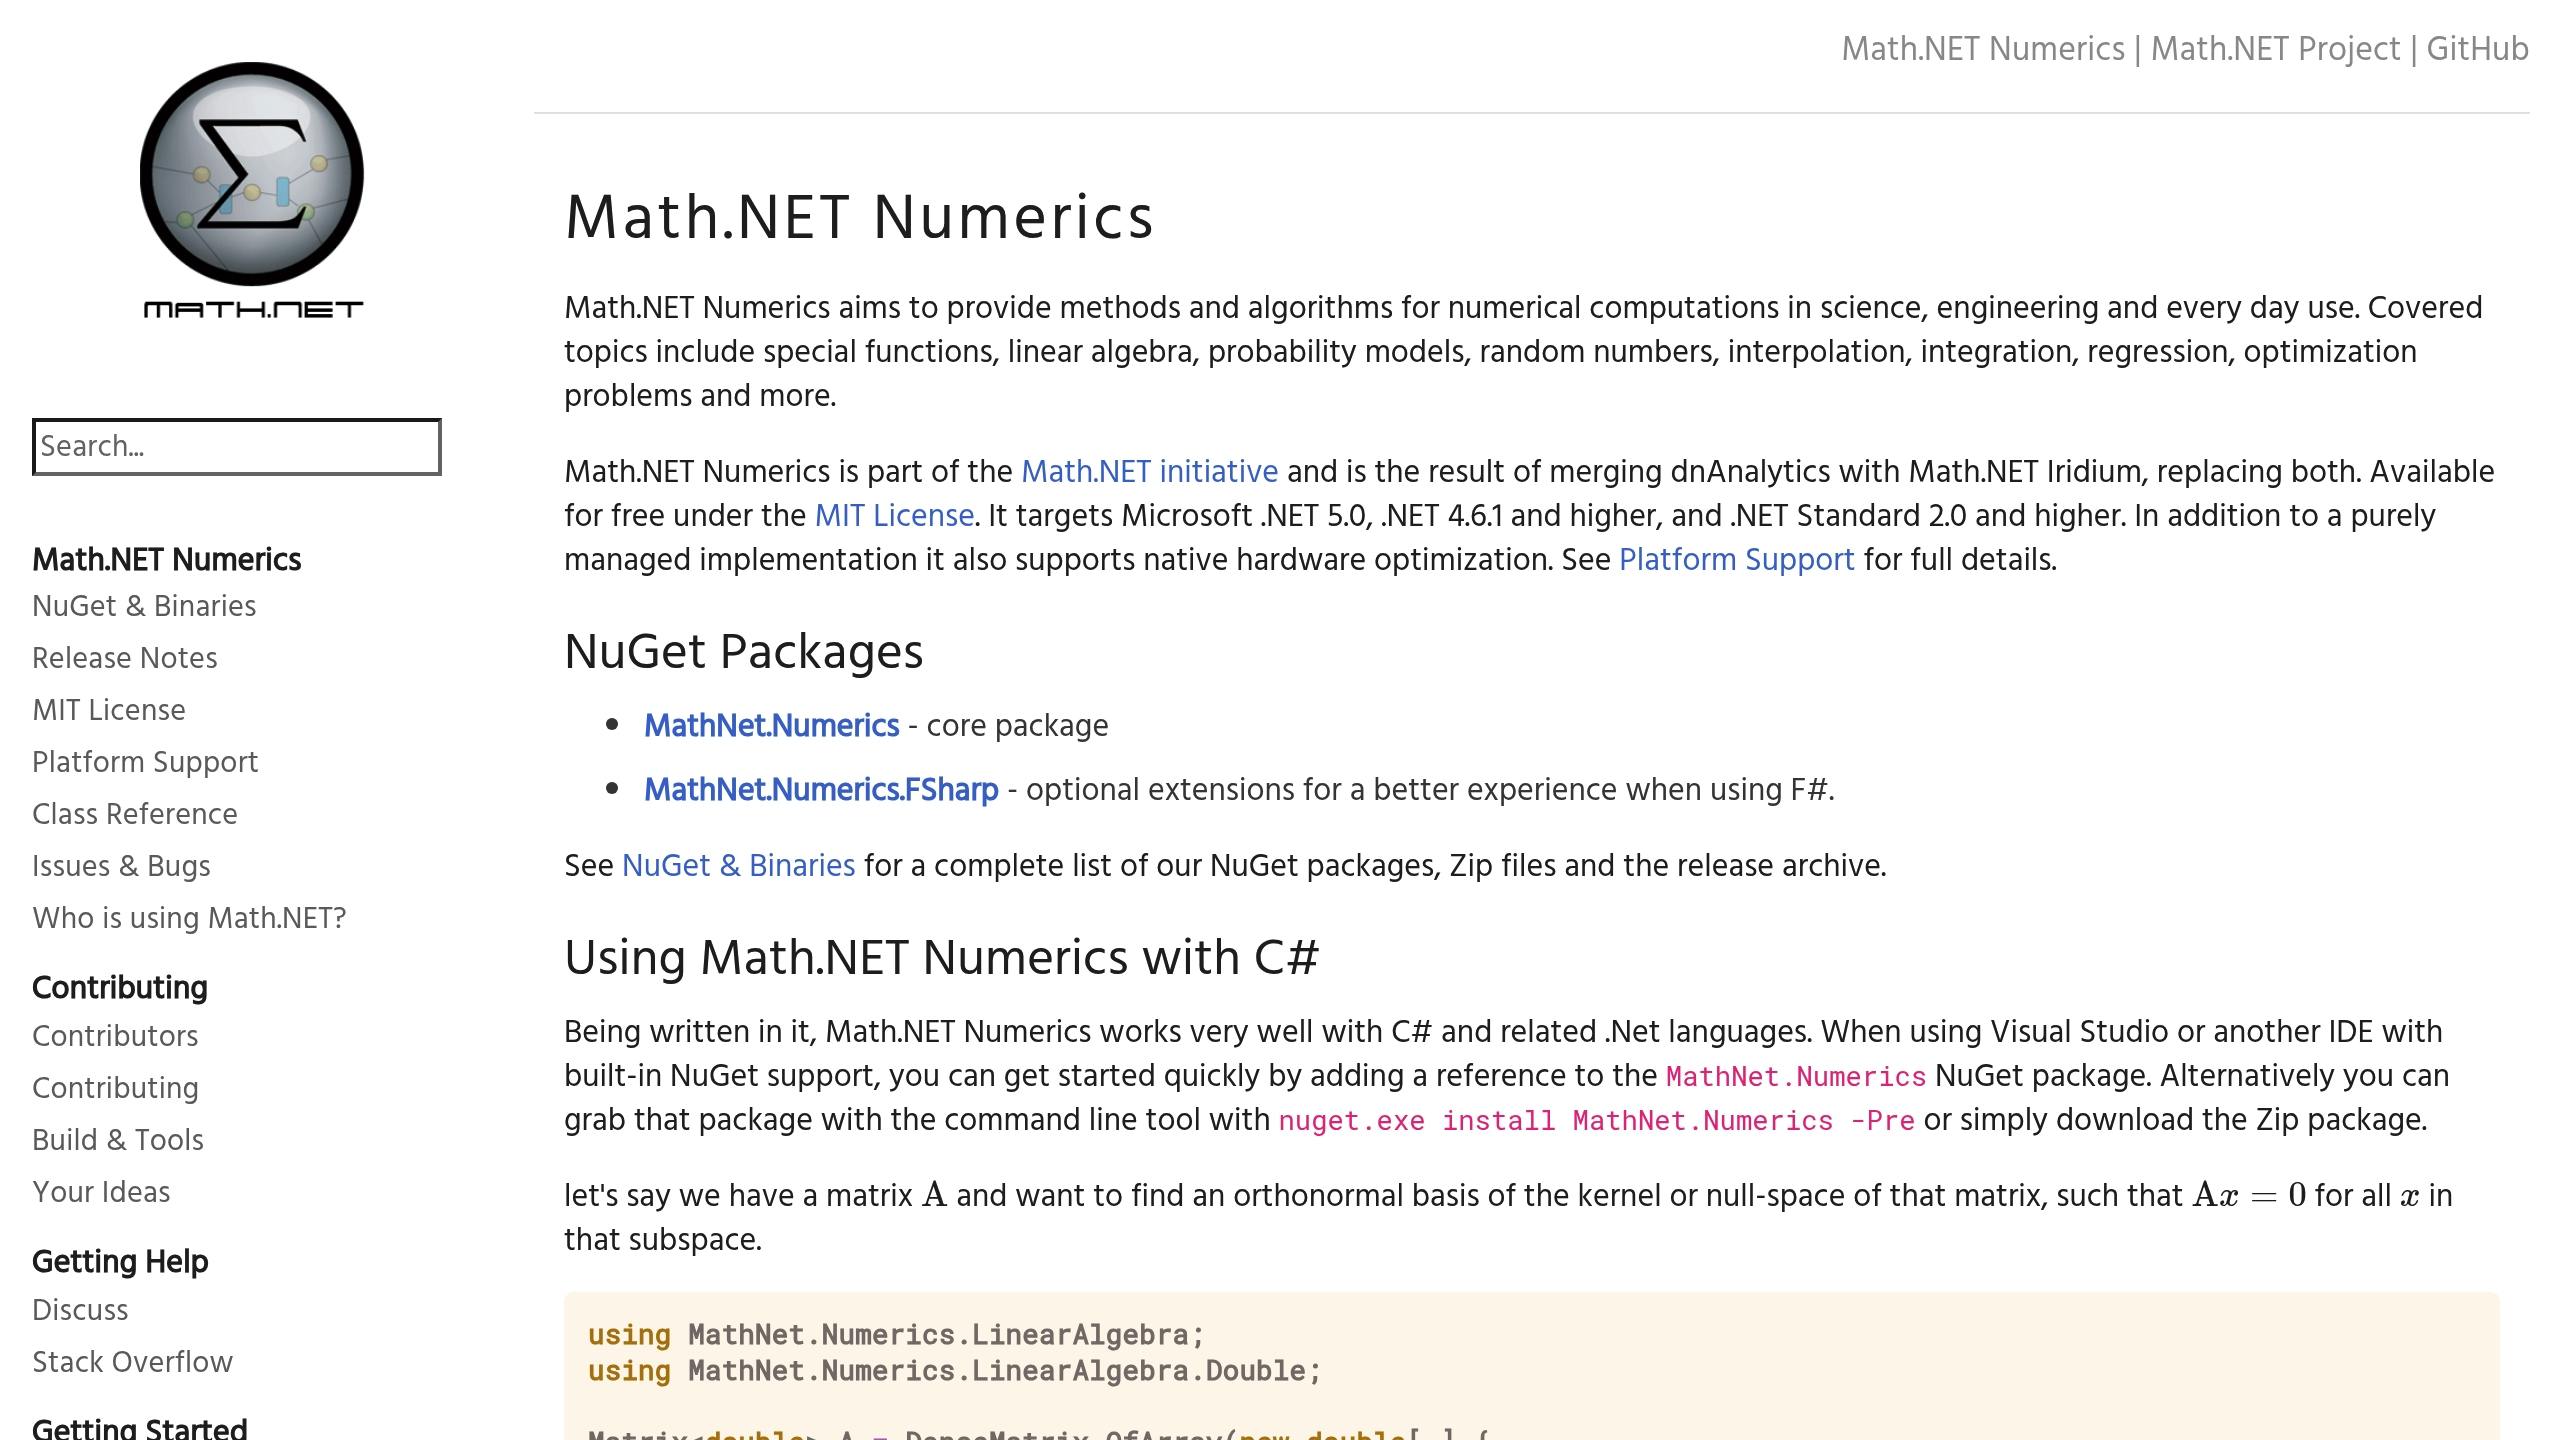2560x1440 pixels.
Task: Open MathNet.Numerics.FSharp package link
Action: point(821,789)
